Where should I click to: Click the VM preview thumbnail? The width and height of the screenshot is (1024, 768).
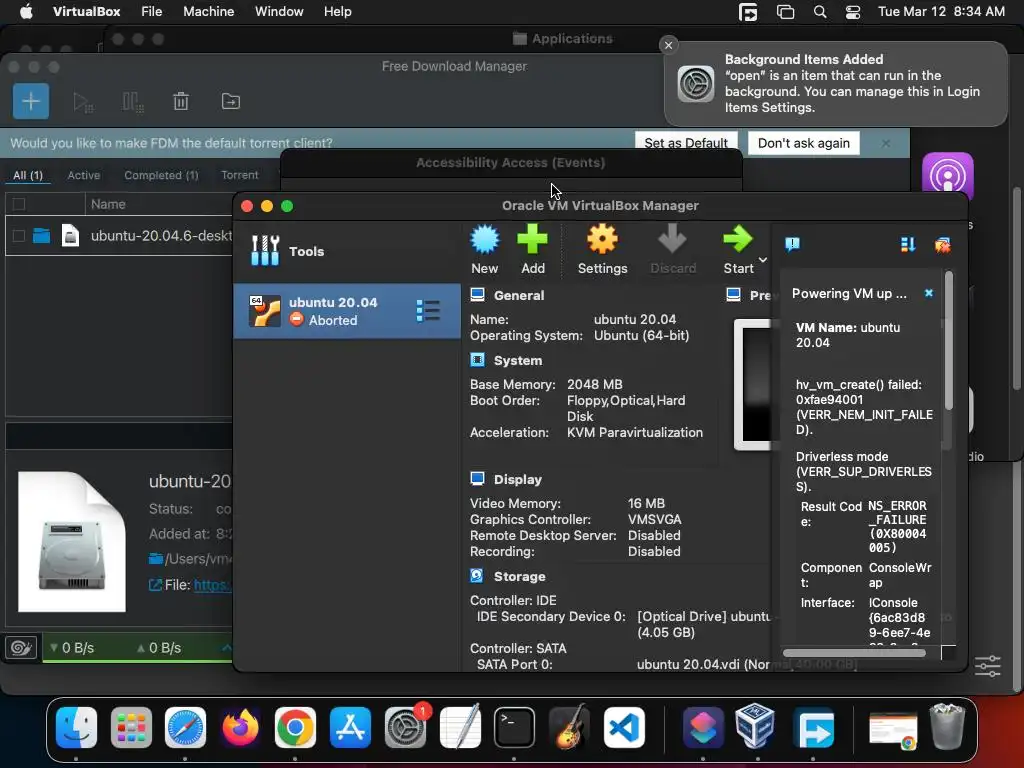click(x=754, y=385)
